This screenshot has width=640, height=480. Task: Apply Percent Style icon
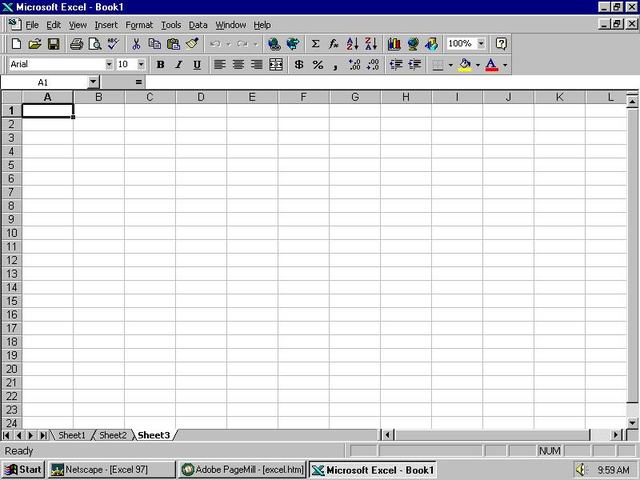[x=318, y=64]
